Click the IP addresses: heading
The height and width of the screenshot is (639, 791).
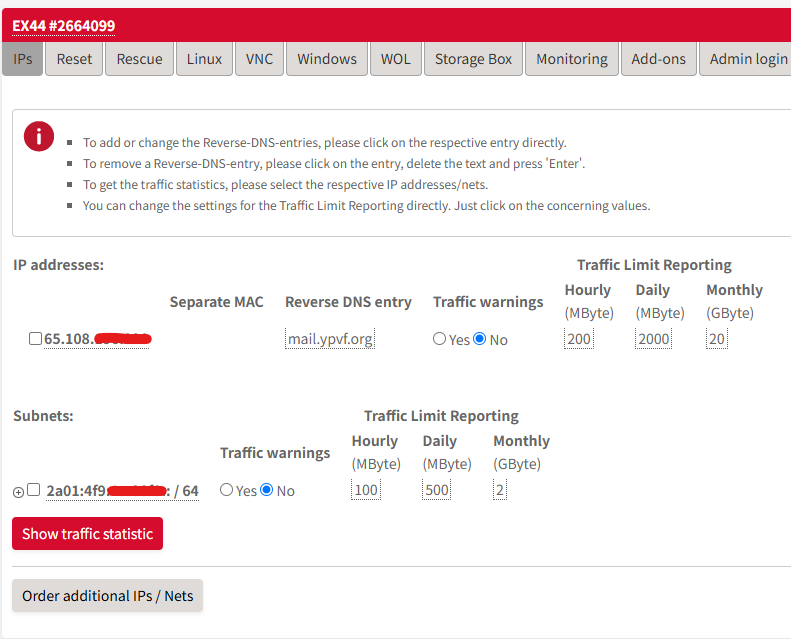59,265
